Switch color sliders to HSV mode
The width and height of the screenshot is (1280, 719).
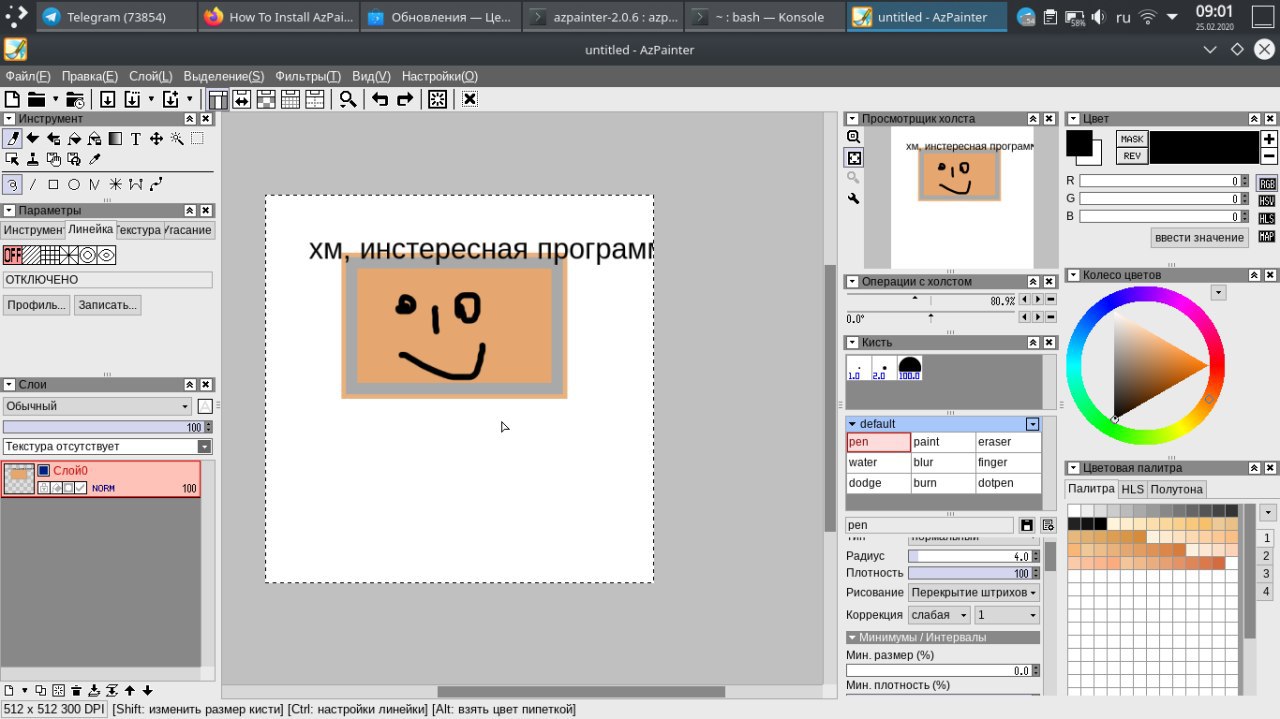[1267, 201]
